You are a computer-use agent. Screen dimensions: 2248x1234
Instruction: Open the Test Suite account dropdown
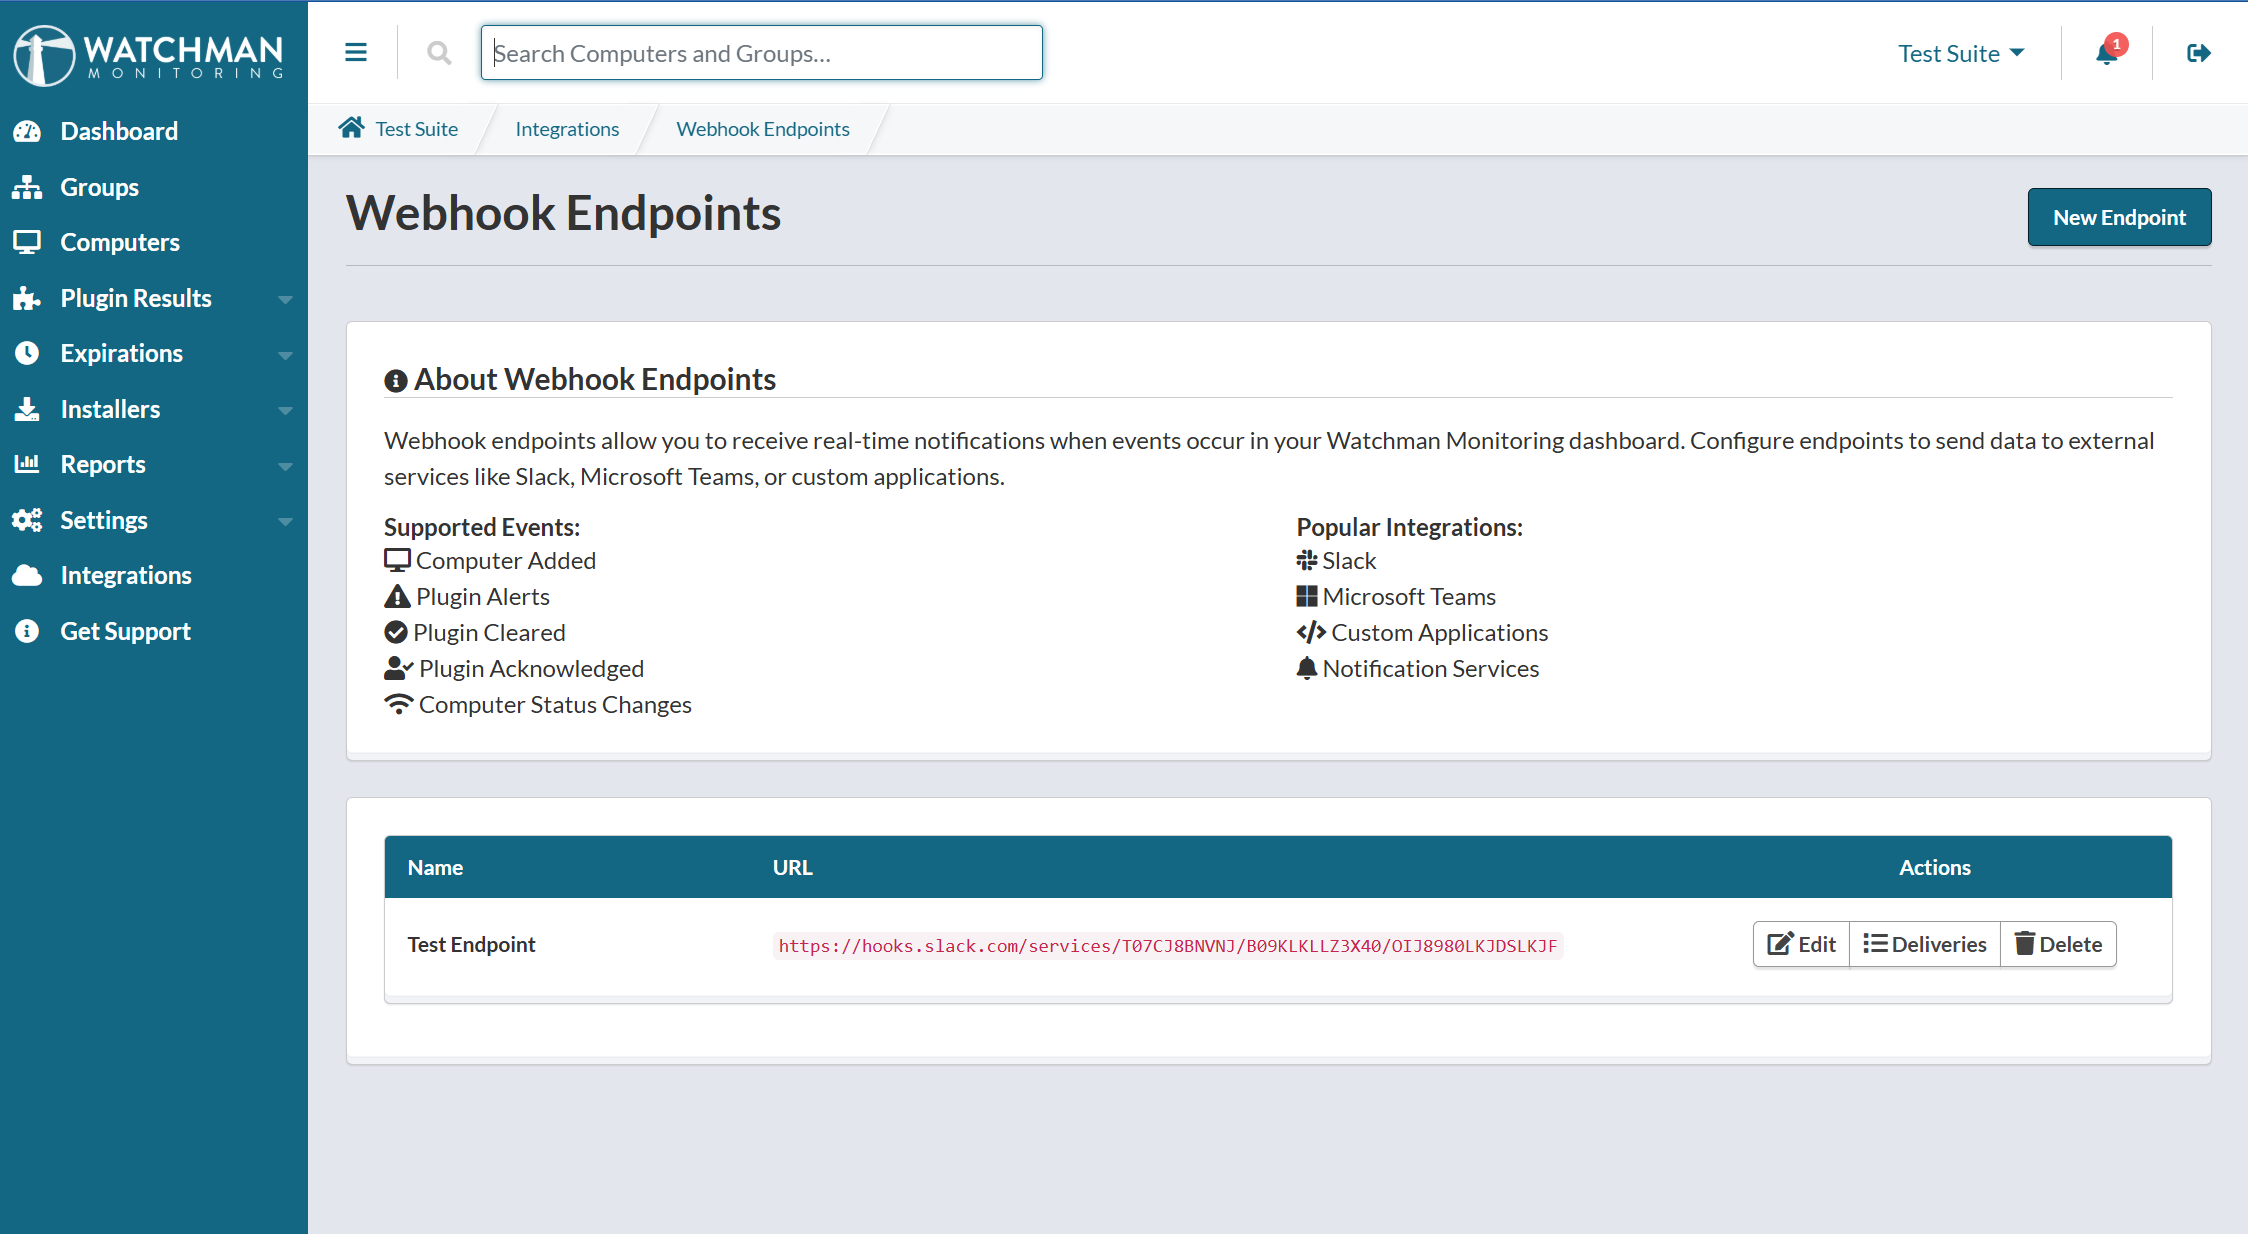1961,53
